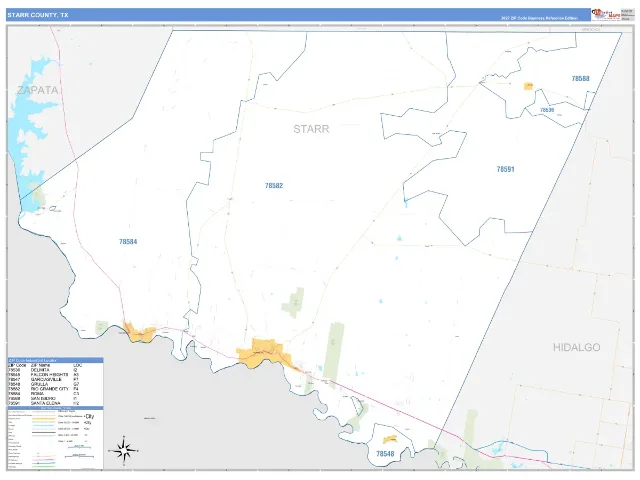This screenshot has height=480, width=640.
Task: Click the ZIP code label 78548
Action: coord(385,453)
